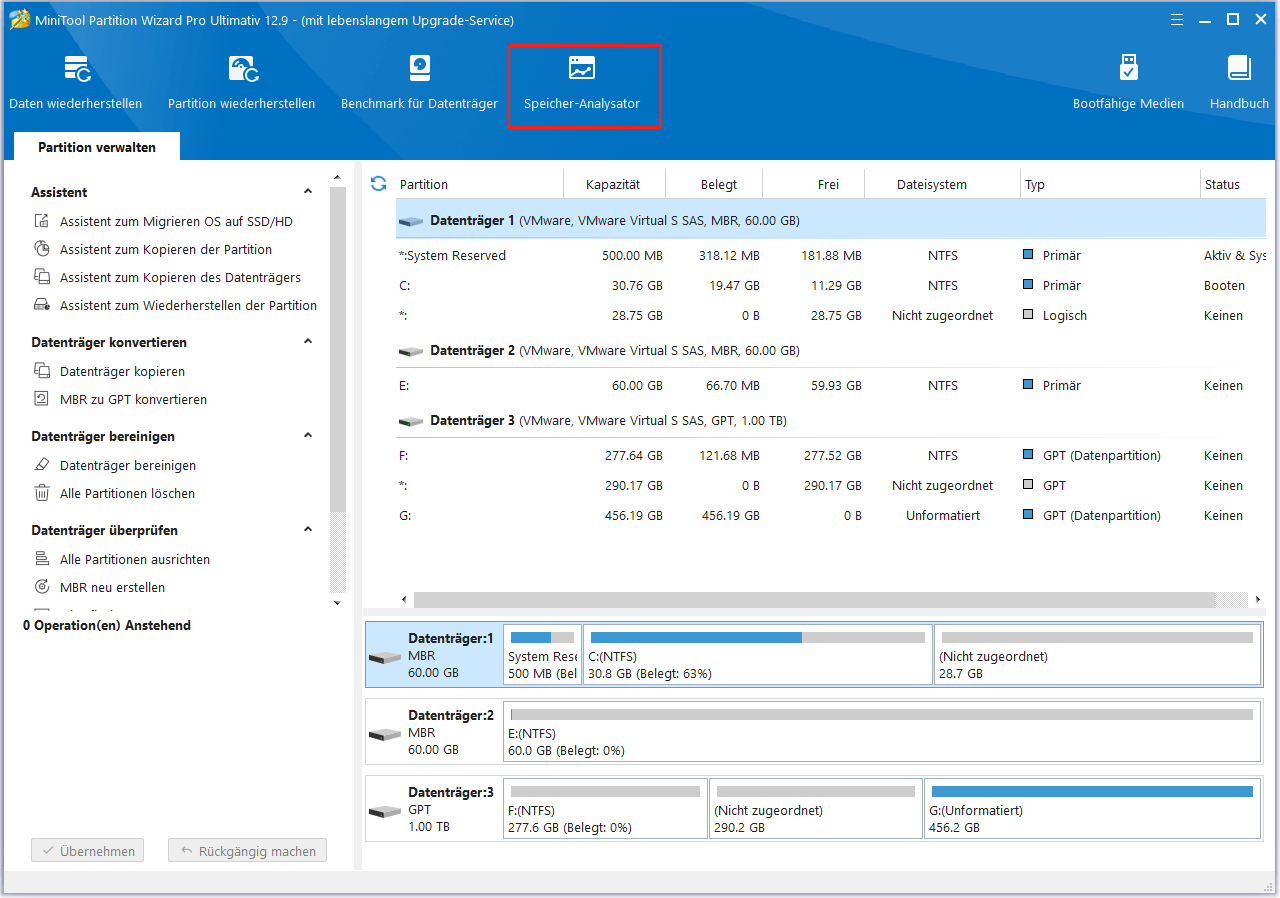Collapse Datenträger überprüfen section
This screenshot has height=898, width=1280.
pos(308,530)
